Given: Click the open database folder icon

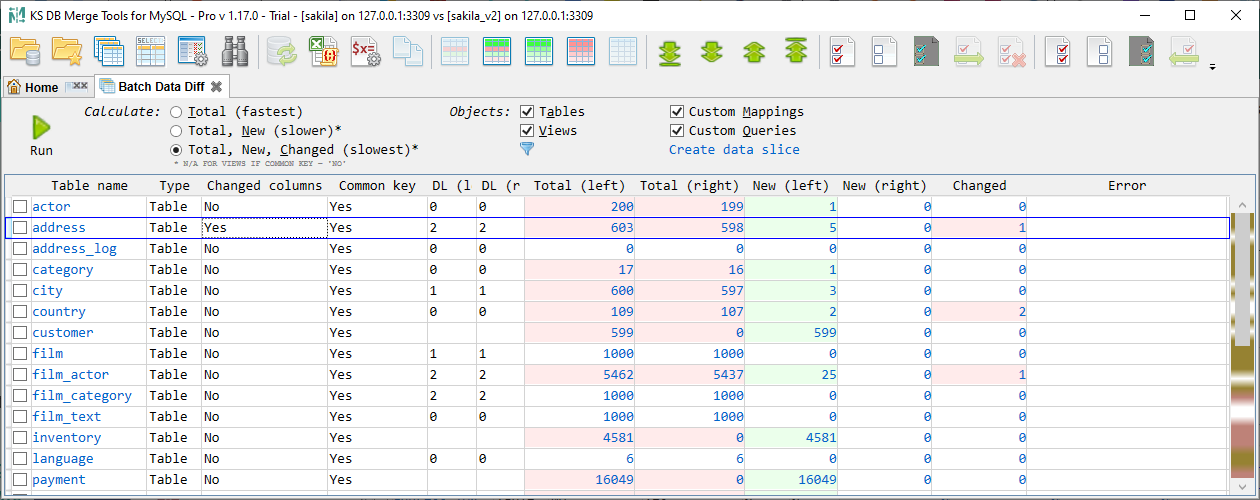Looking at the screenshot, I should point(25,50).
